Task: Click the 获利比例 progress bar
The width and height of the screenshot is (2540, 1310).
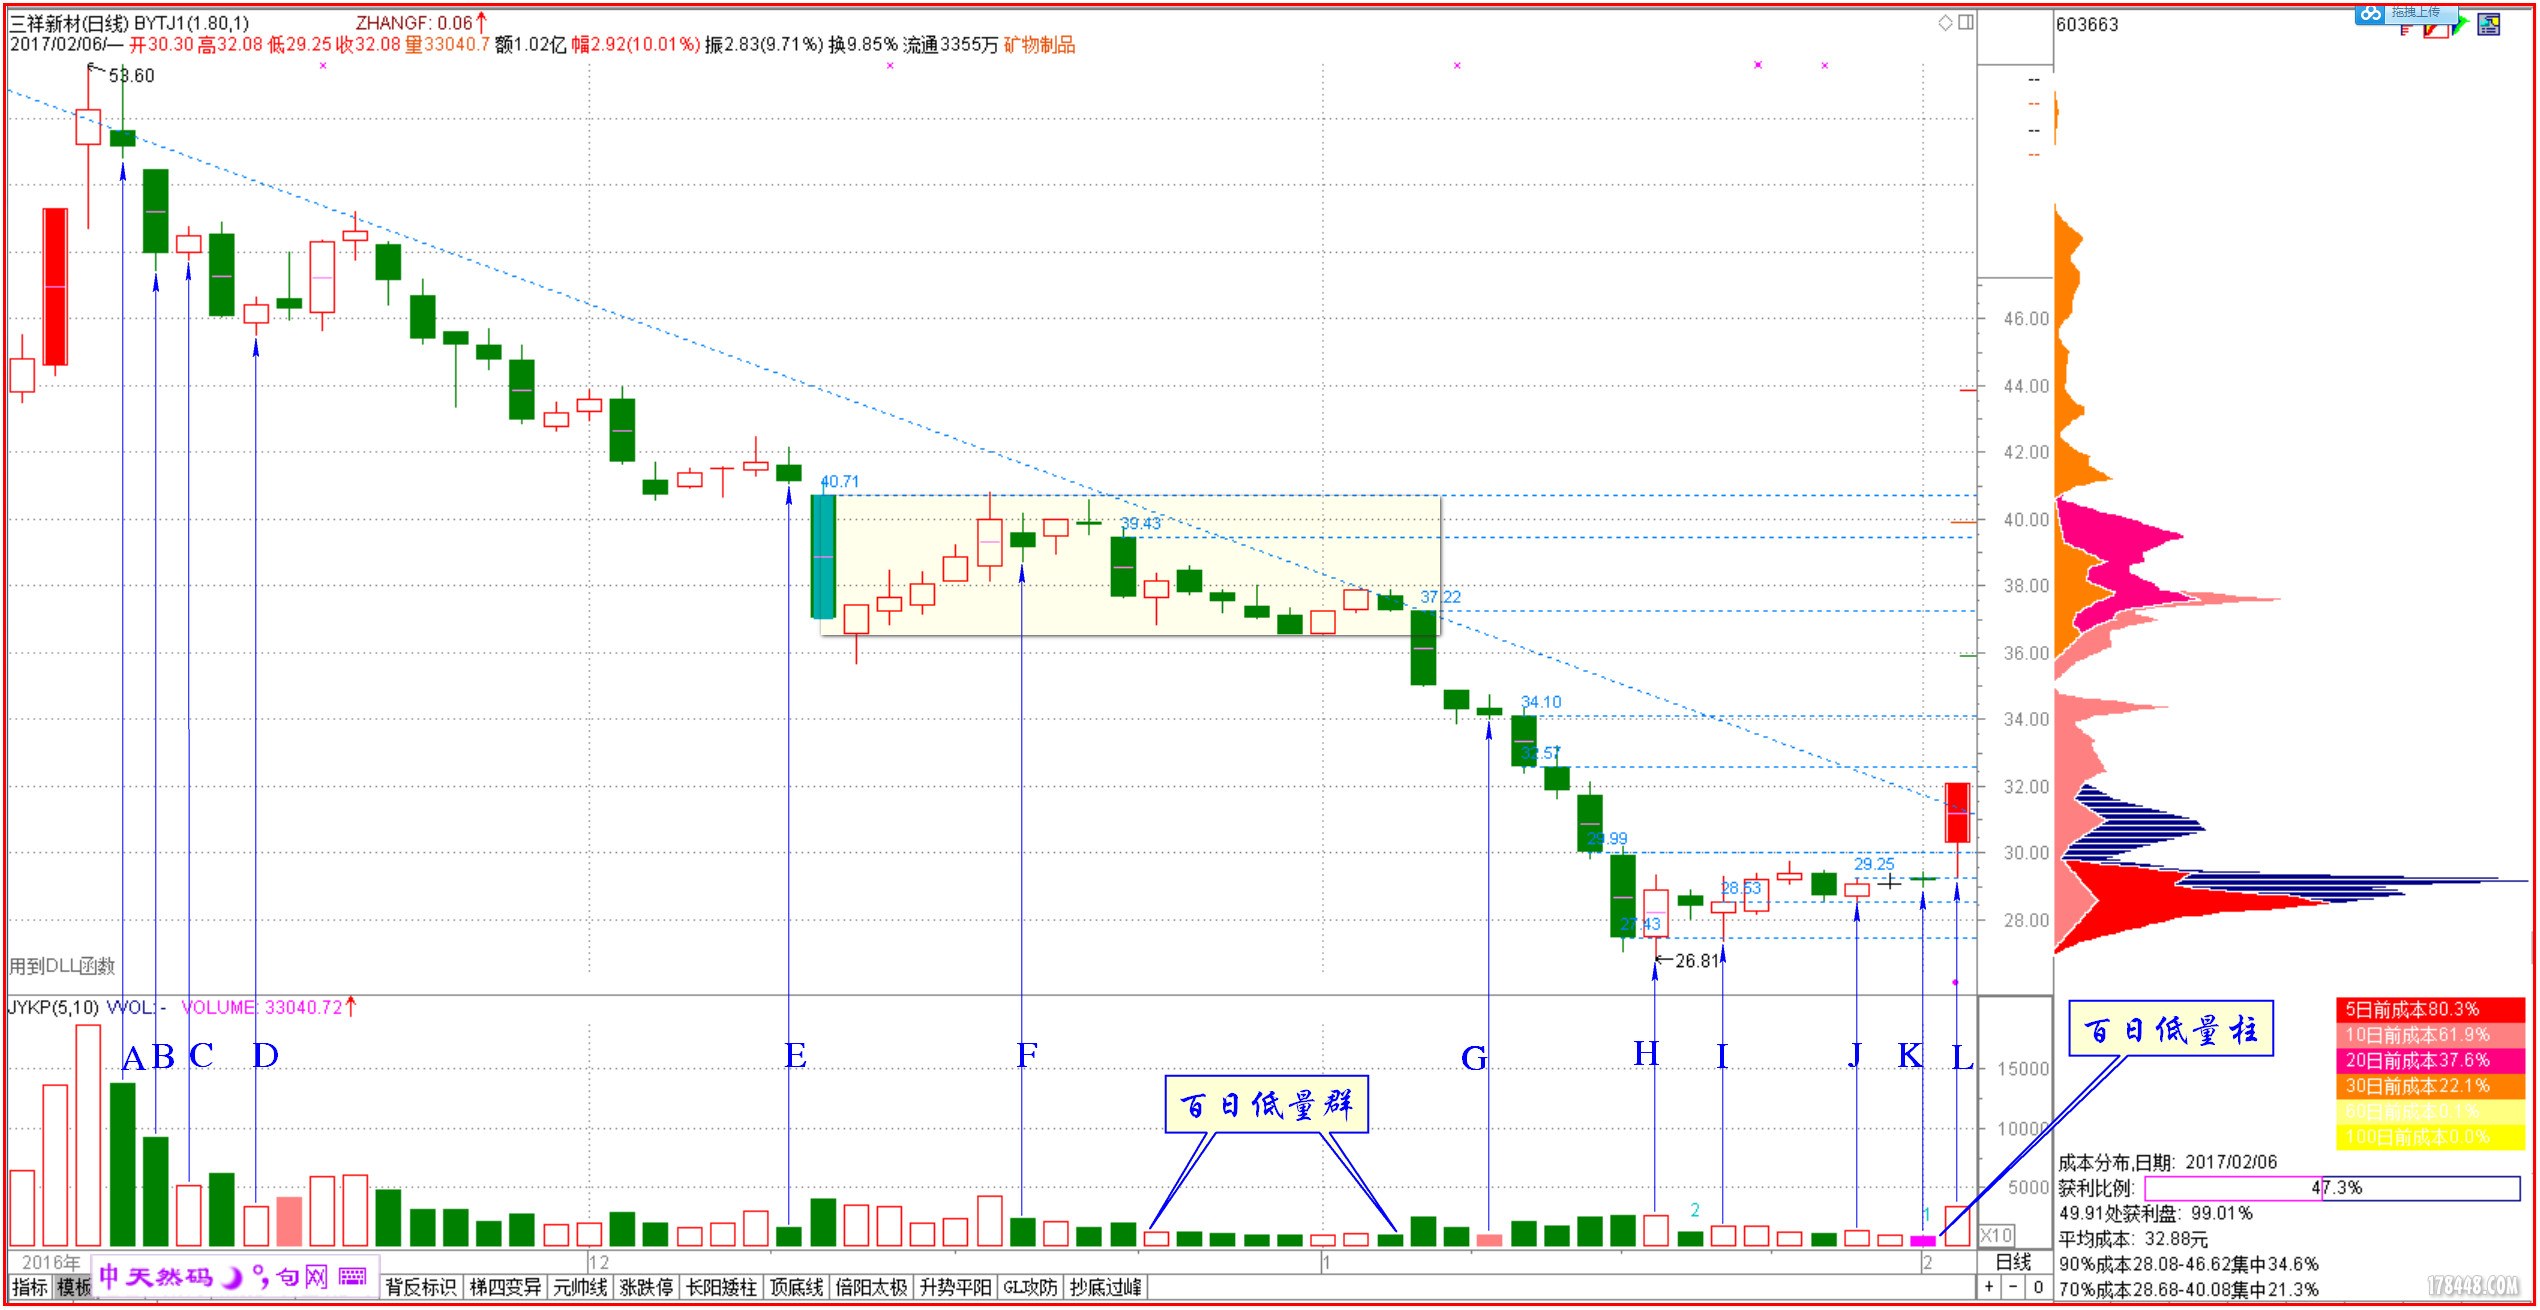Action: coord(2332,1188)
